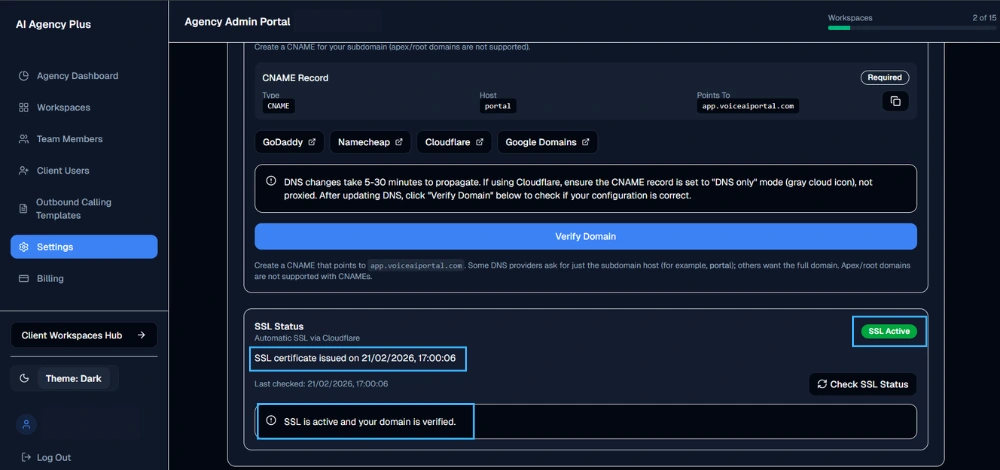Click the Verify Domain button
This screenshot has height=470, width=1000.
585,237
